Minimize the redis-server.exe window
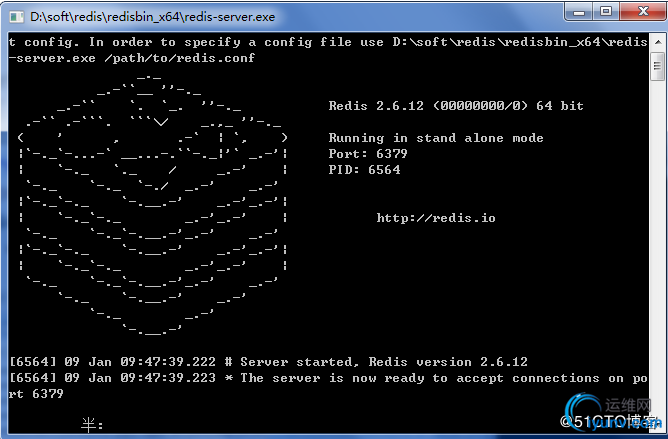The height and width of the screenshot is (439, 668). pos(579,12)
